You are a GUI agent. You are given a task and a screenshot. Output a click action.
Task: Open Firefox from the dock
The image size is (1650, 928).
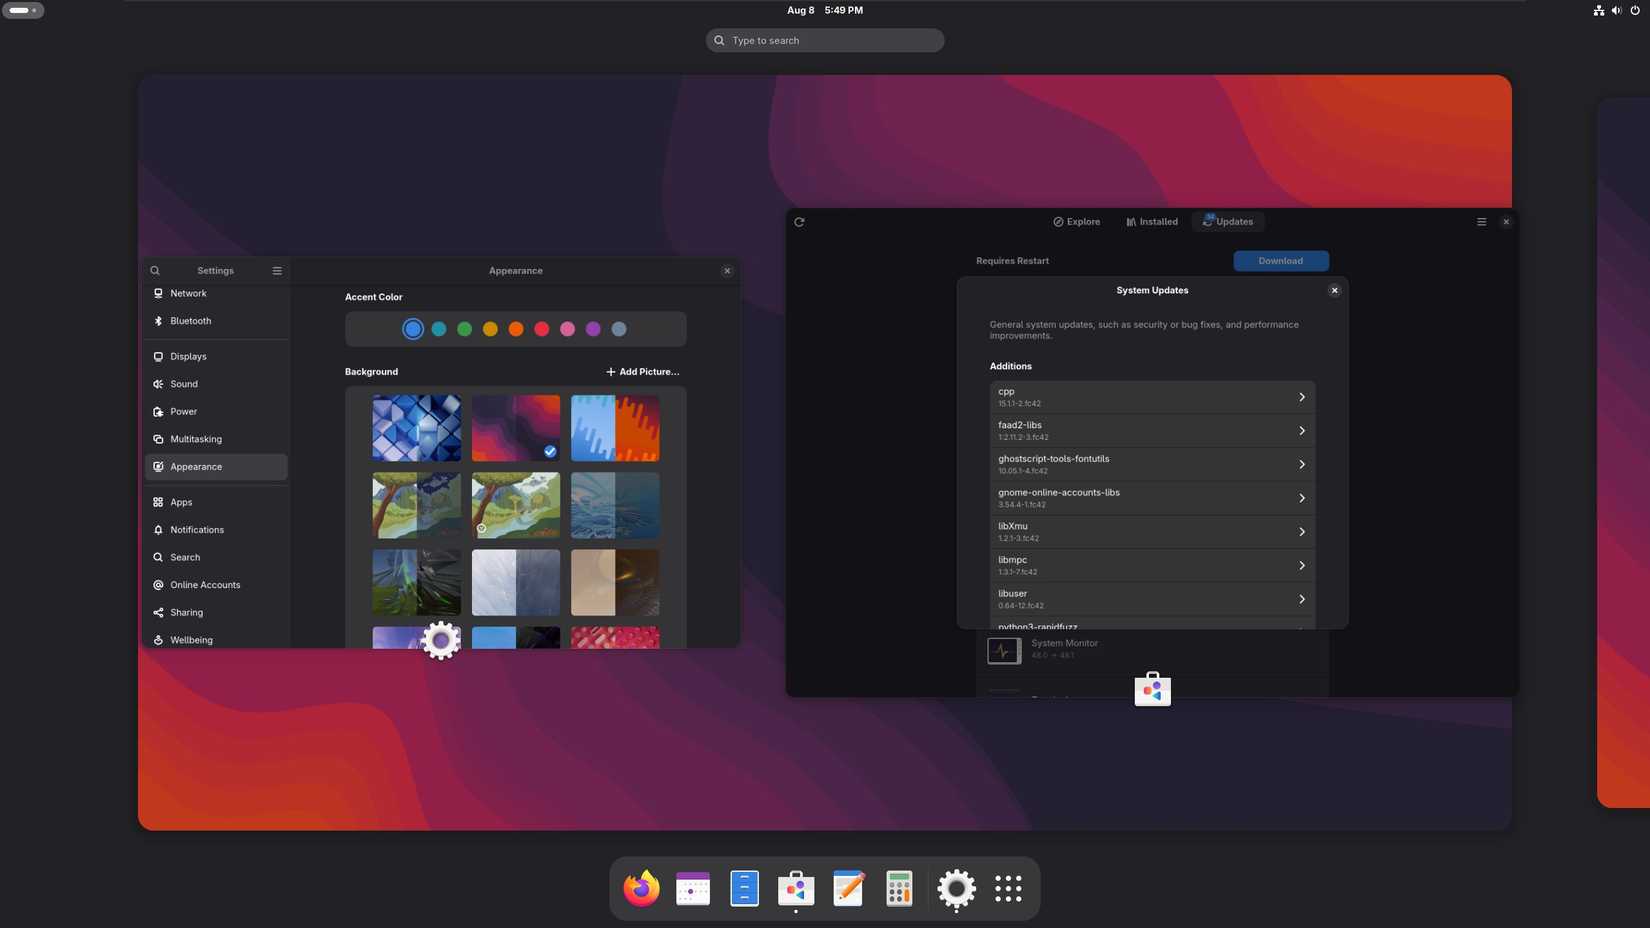coord(640,888)
